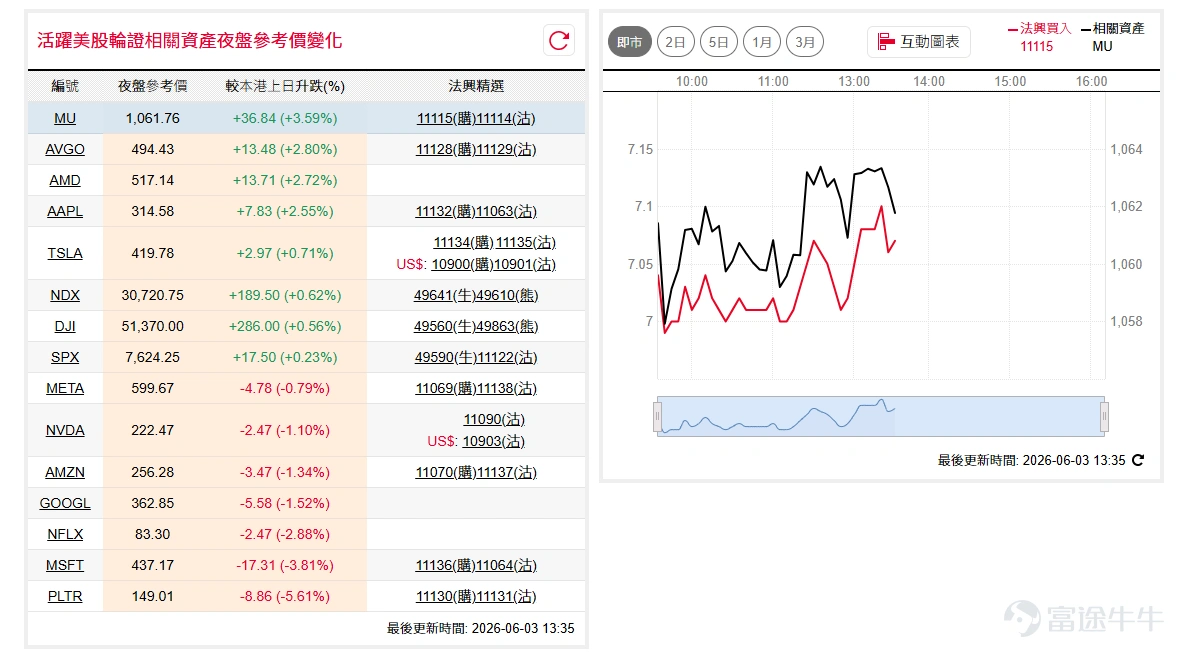Click the 夜盤參考價 column header
The image size is (1184, 655).
(x=153, y=86)
